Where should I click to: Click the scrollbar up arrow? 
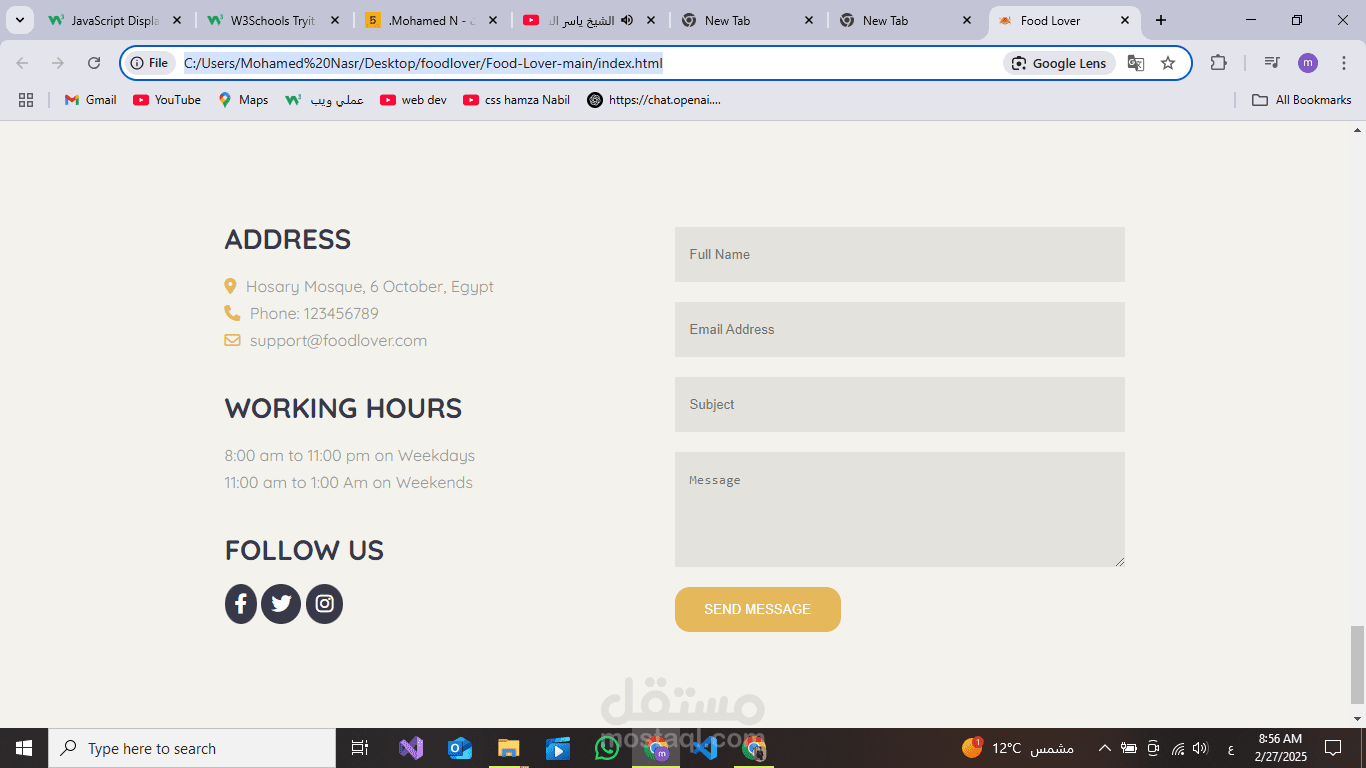[1357, 130]
